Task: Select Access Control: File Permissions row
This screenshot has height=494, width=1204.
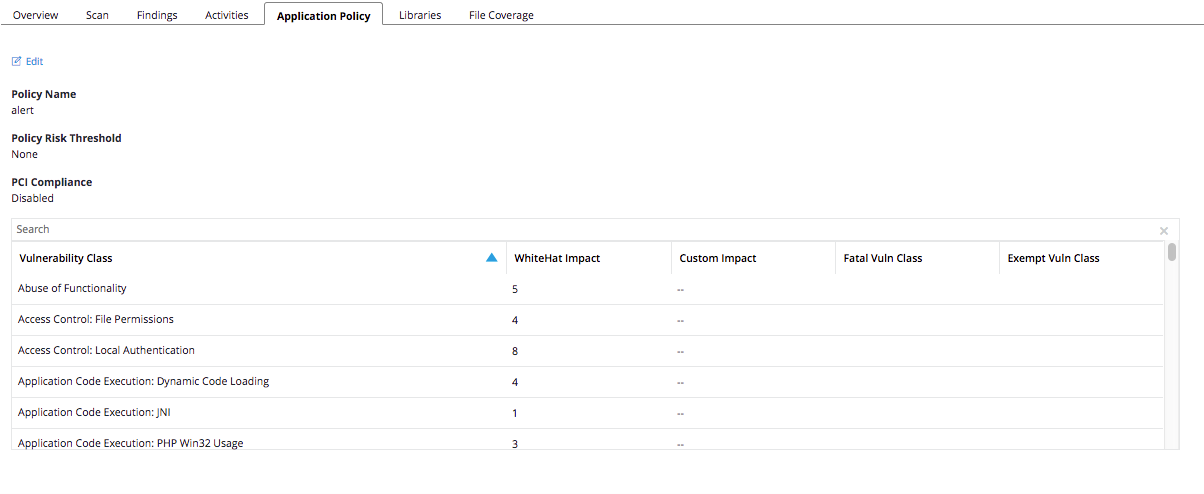Action: pyautogui.click(x=588, y=320)
